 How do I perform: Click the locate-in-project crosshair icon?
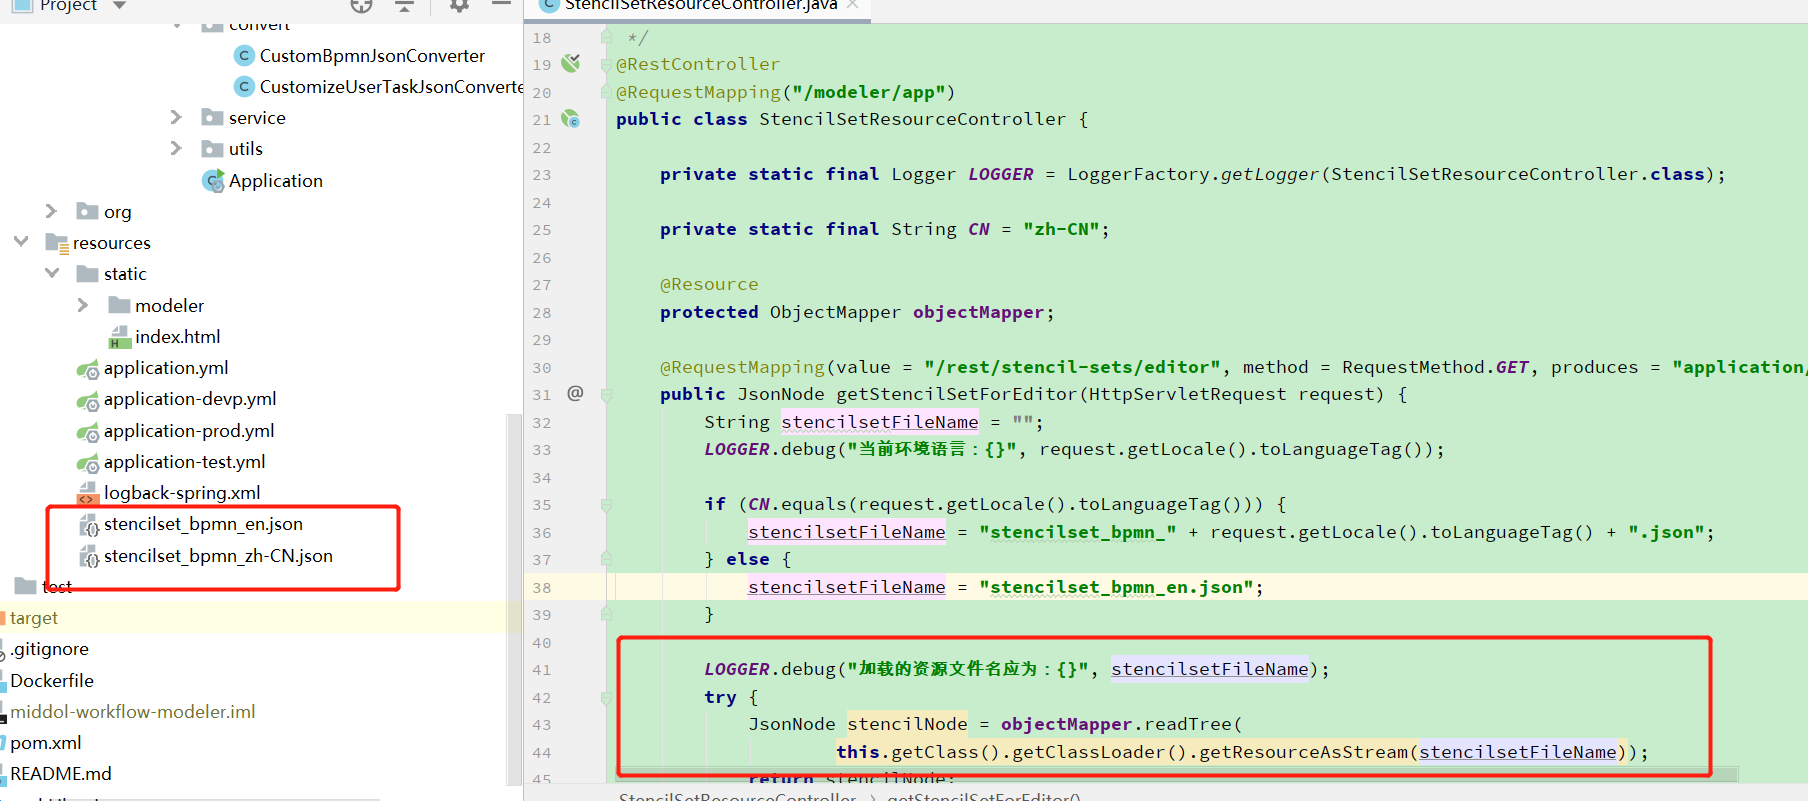pos(361,6)
